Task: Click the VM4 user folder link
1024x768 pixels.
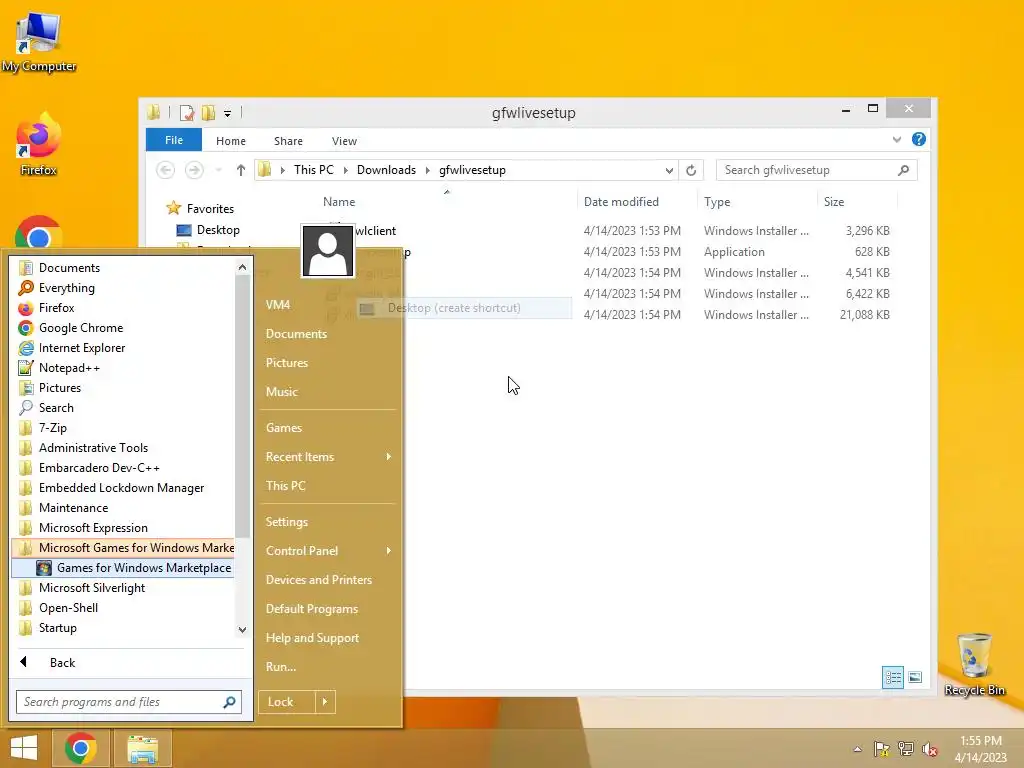Action: (x=328, y=305)
